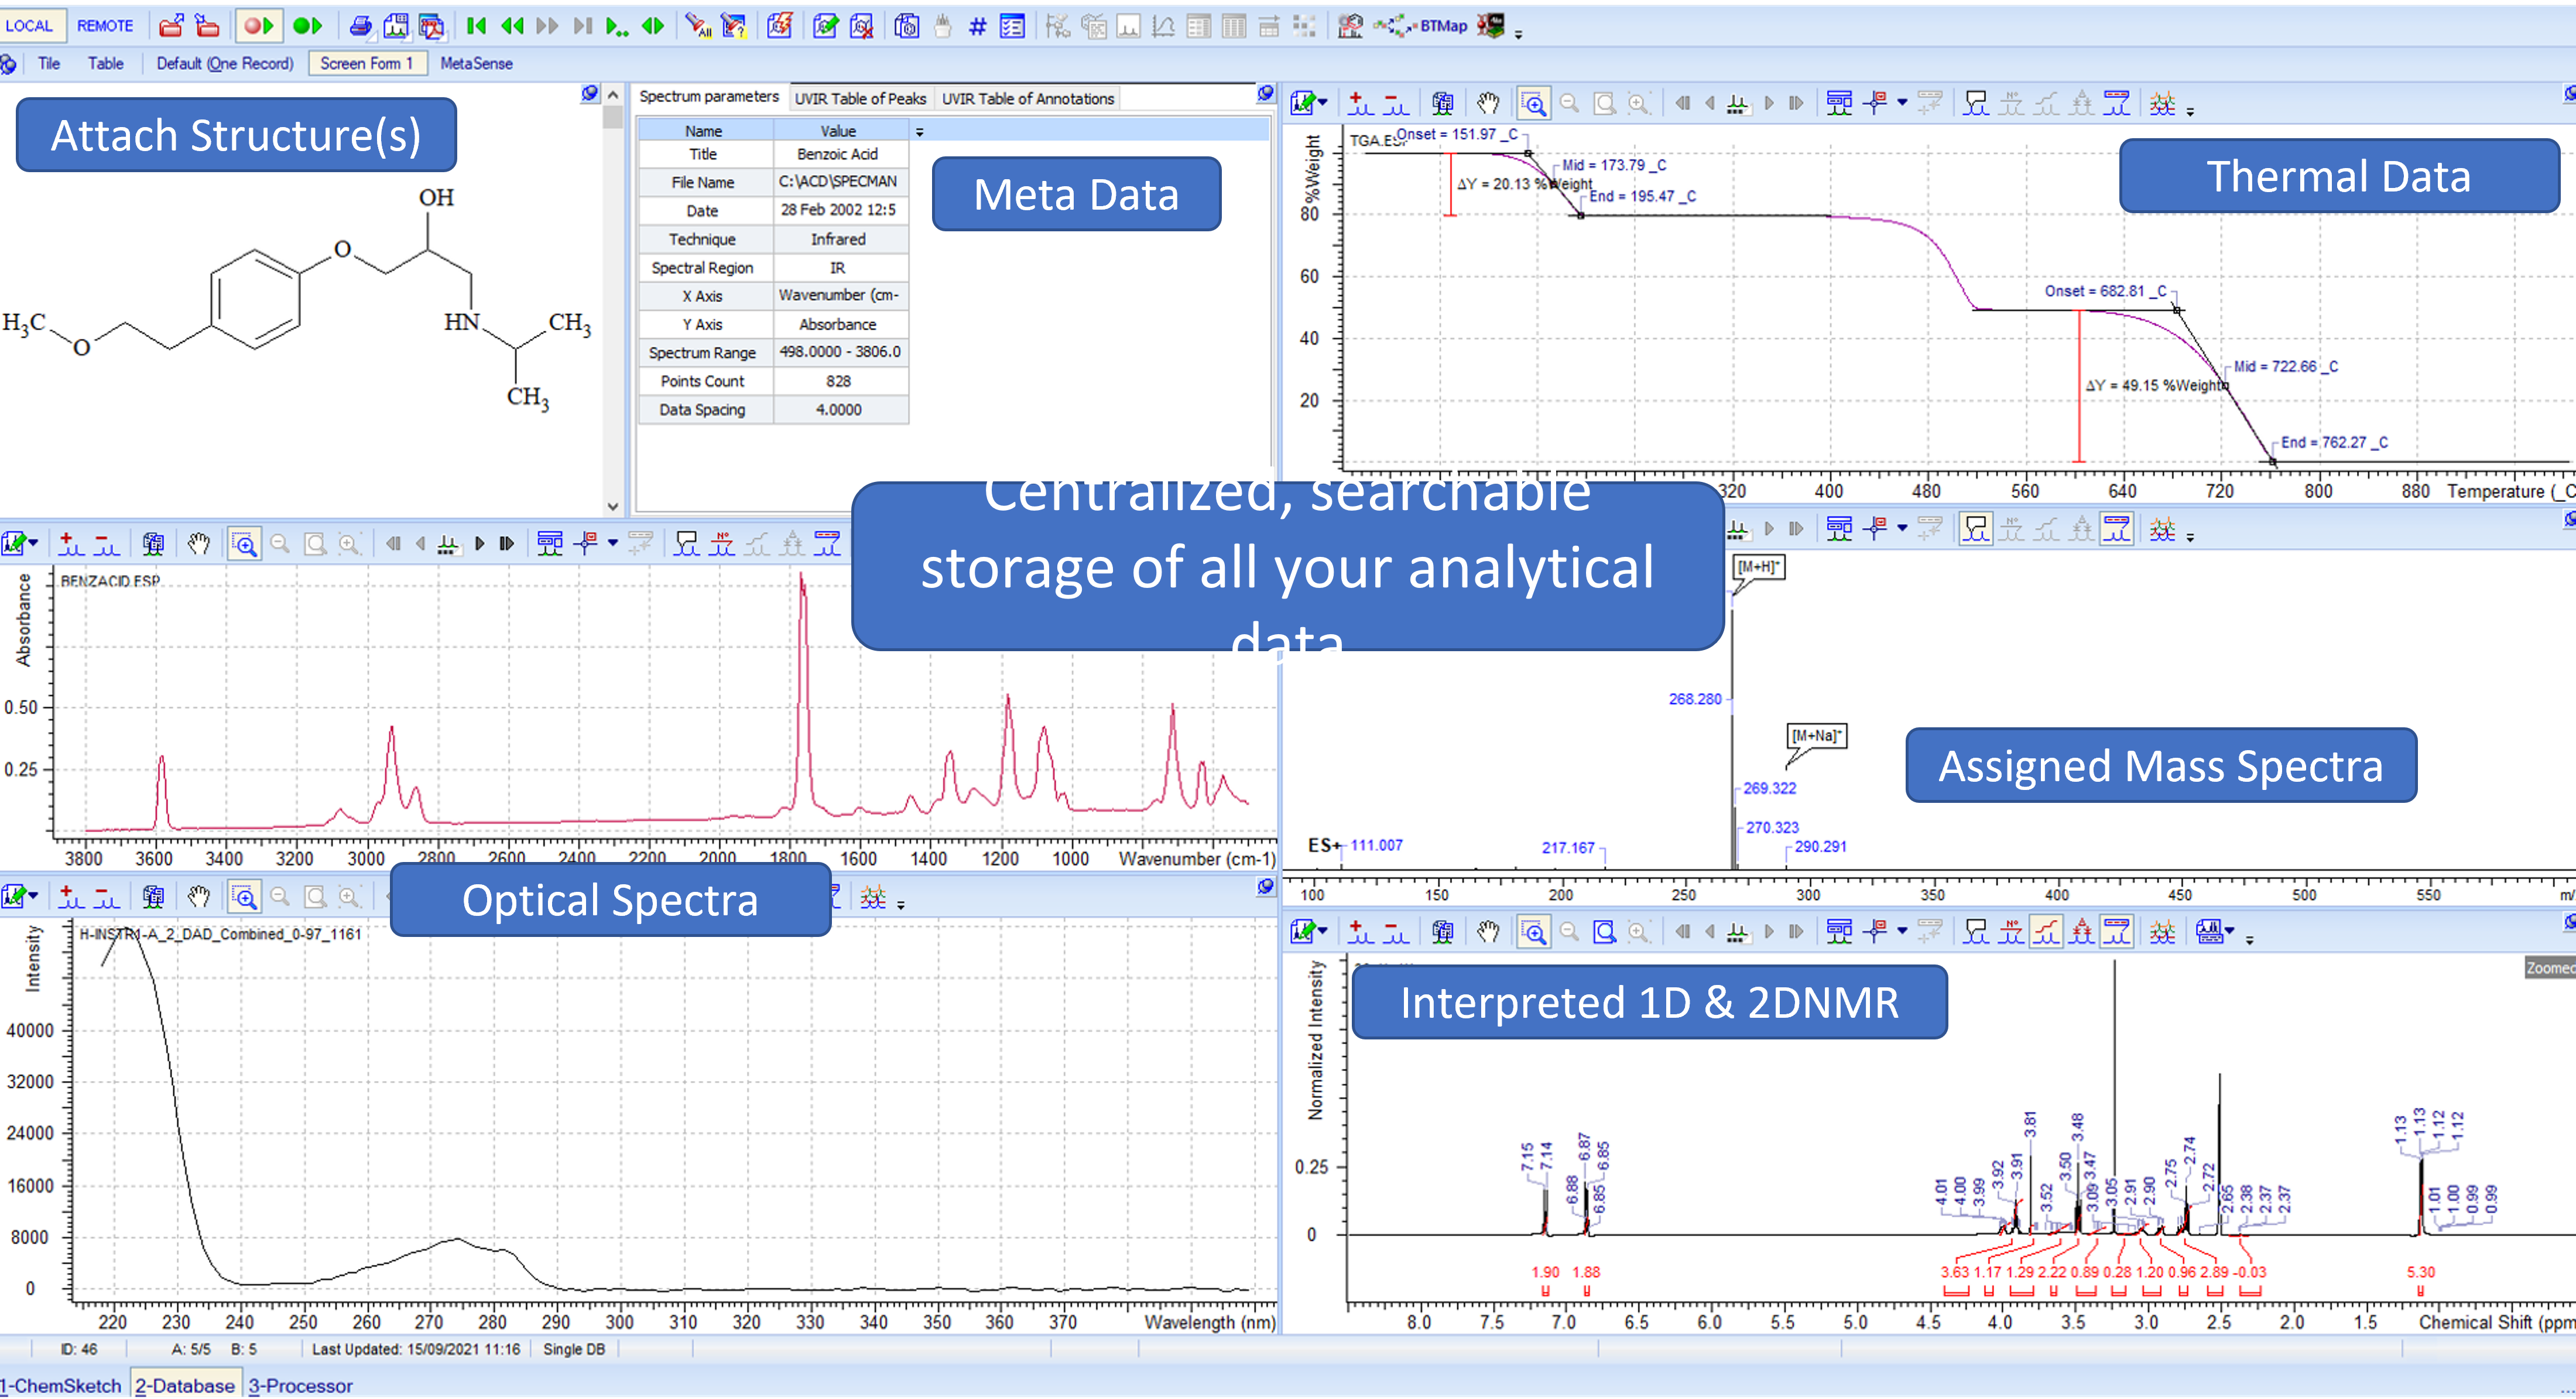Toggle REMOTE database mode
The width and height of the screenshot is (2576, 1399).
click(105, 26)
